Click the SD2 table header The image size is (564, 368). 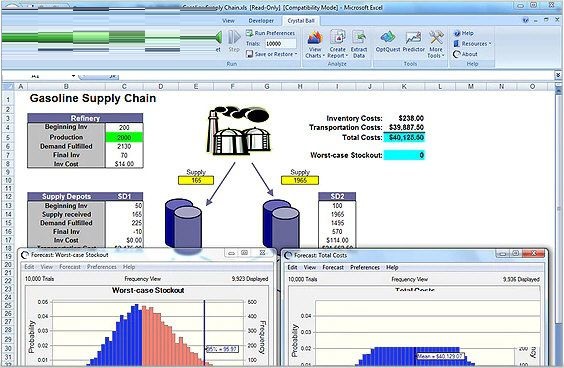(337, 196)
